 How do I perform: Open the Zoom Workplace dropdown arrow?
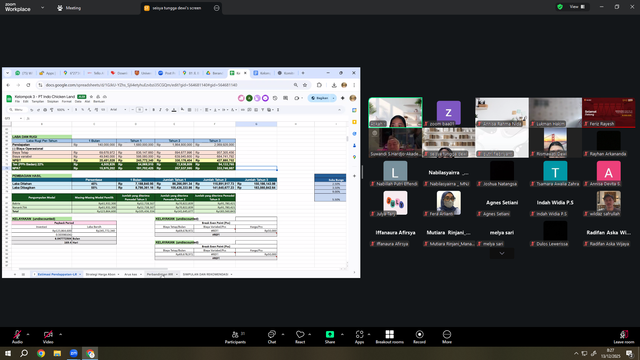(x=42, y=7)
